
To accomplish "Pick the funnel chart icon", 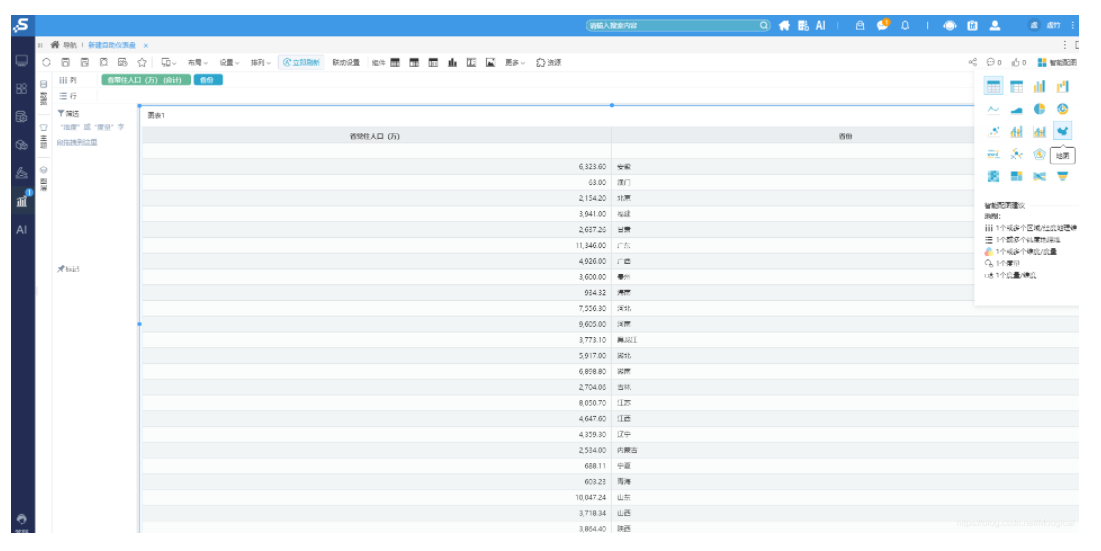I will [1062, 176].
